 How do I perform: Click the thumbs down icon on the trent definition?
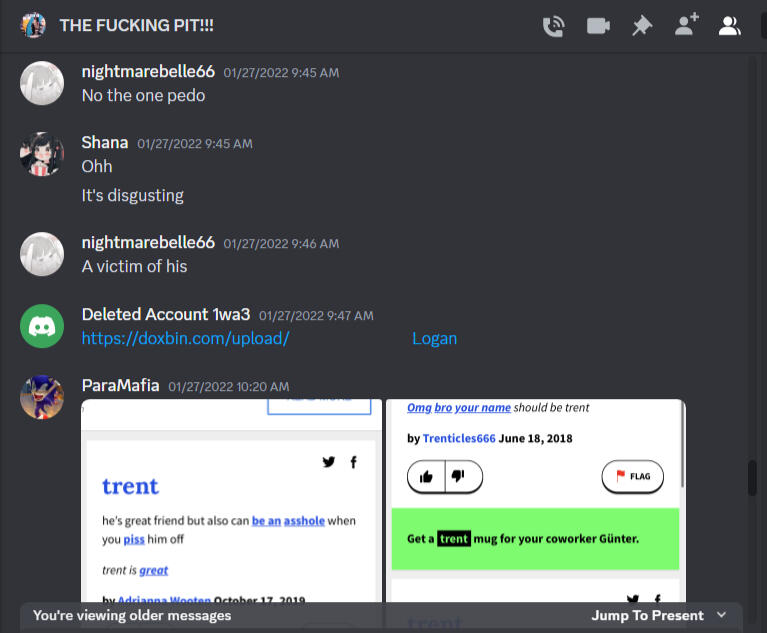458,475
